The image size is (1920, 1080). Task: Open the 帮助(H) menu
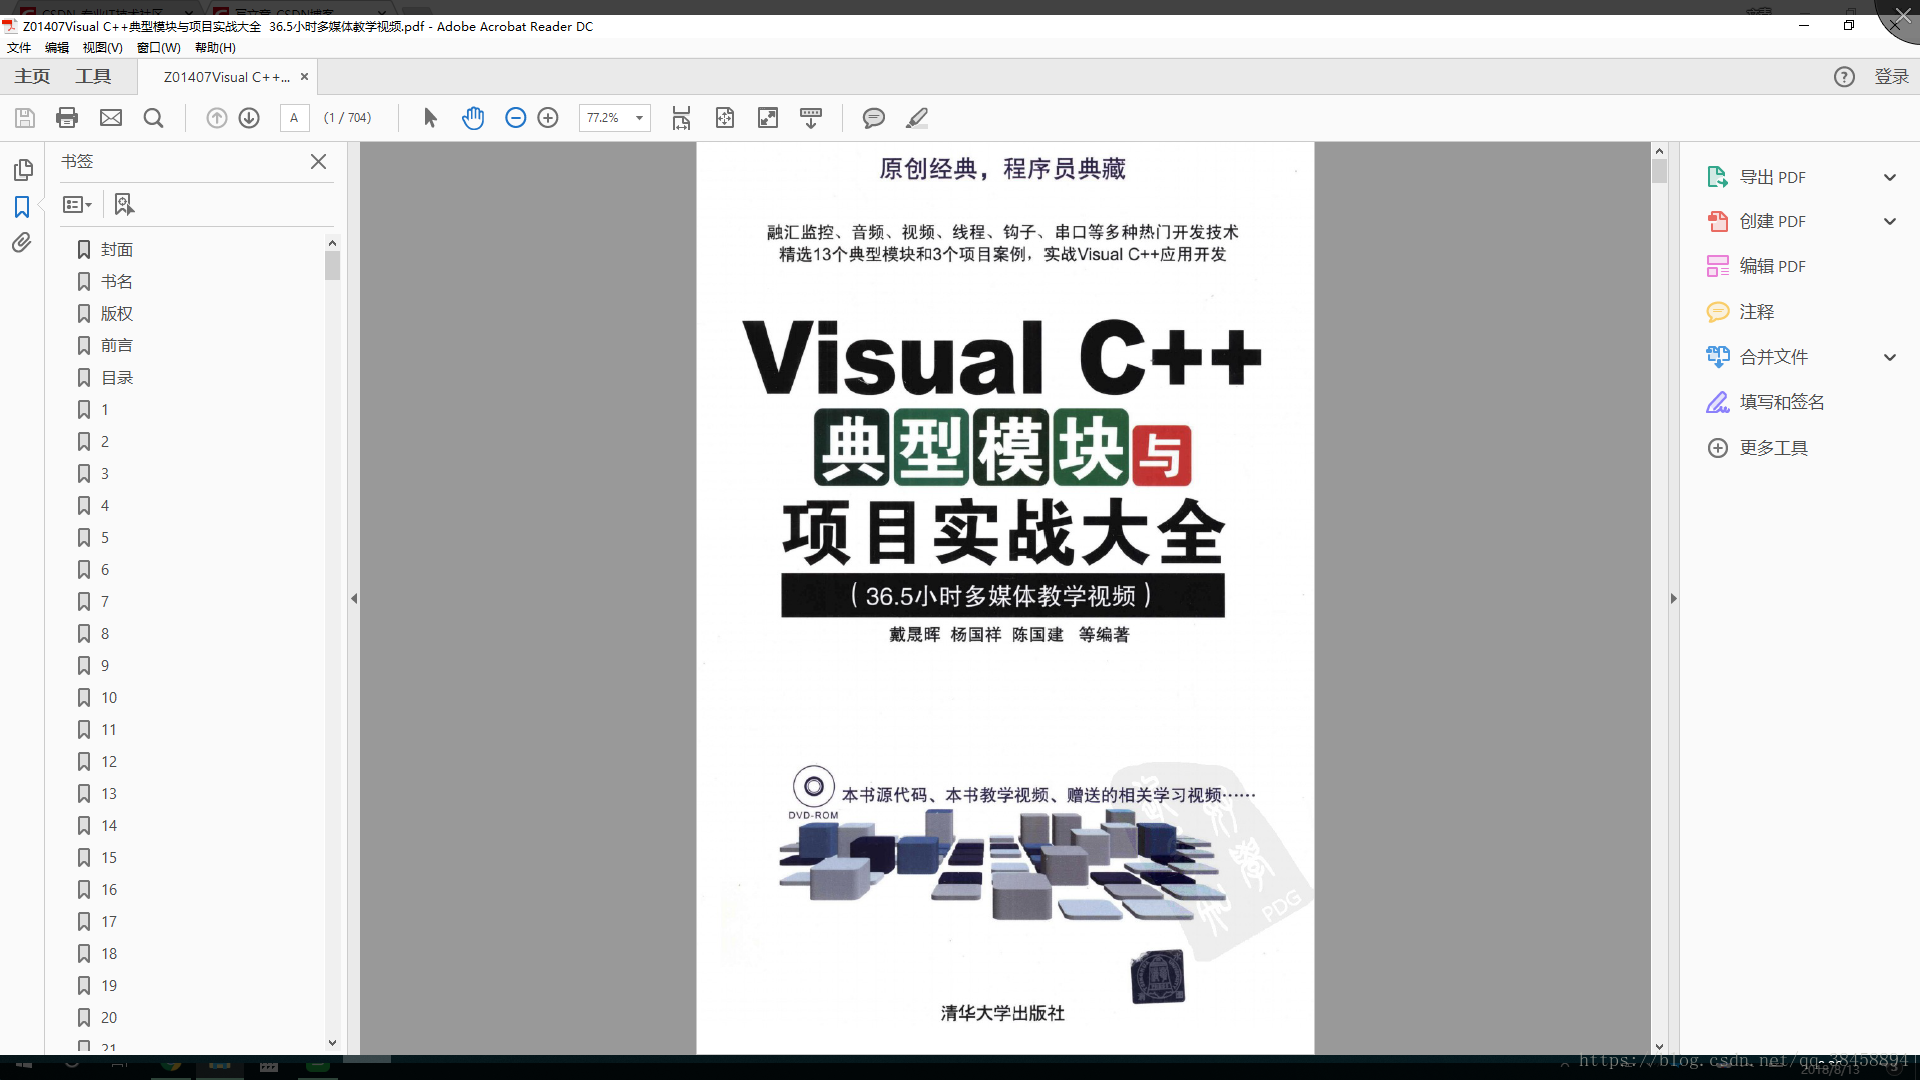(215, 47)
